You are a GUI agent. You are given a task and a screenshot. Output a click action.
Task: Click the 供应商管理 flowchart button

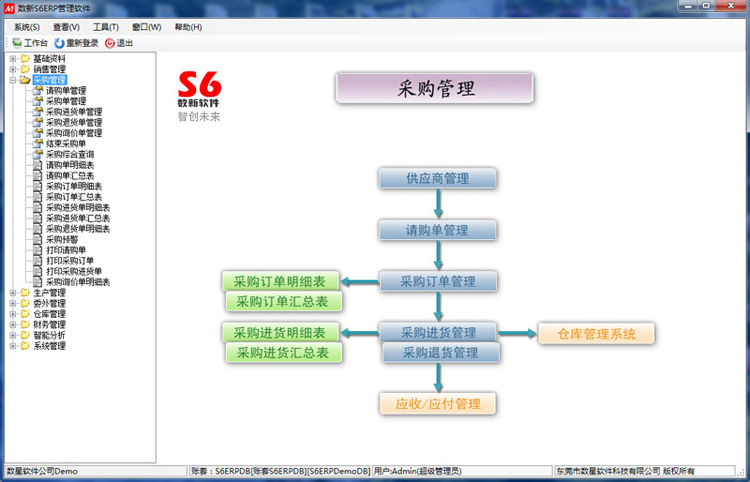pos(438,178)
